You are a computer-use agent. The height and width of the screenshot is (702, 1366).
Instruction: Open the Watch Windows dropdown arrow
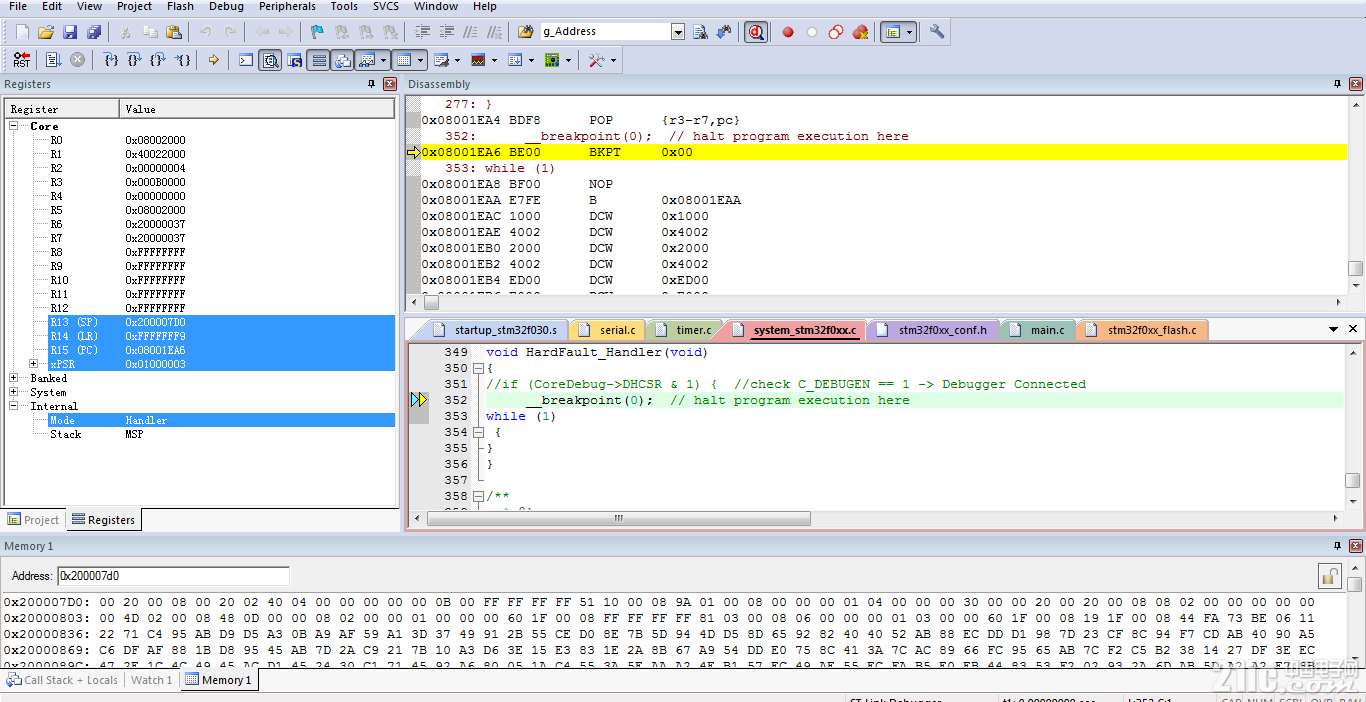(382, 60)
